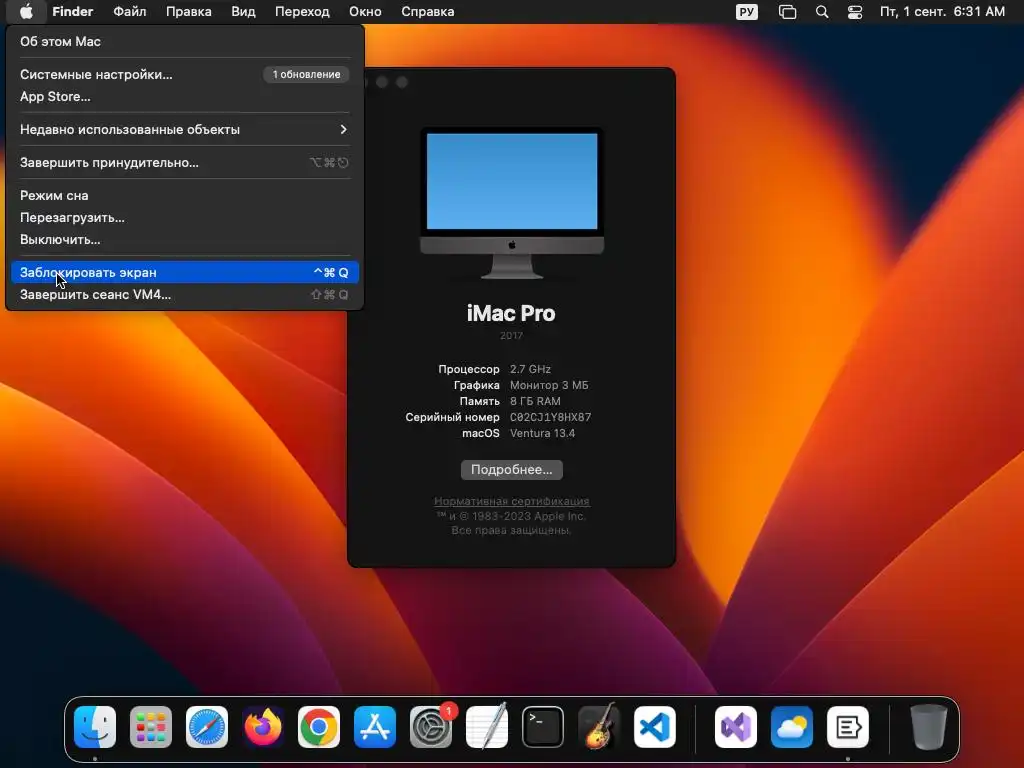The height and width of the screenshot is (768, 1024).
Task: Open Google Chrome from the Dock
Action: (319, 726)
